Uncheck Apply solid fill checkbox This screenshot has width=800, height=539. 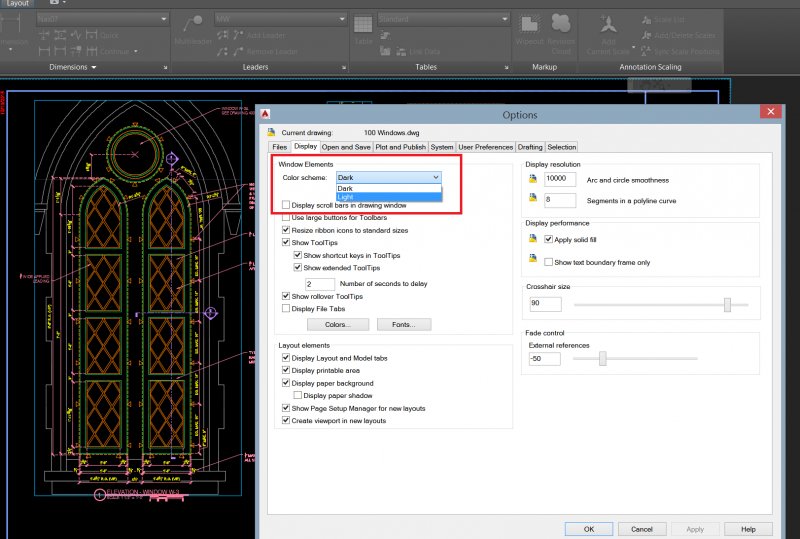549,240
